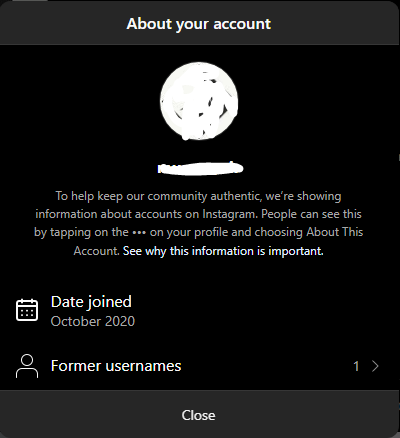The image size is (400, 438).
Task: Click the word "Account." starting the last line
Action: point(97,251)
